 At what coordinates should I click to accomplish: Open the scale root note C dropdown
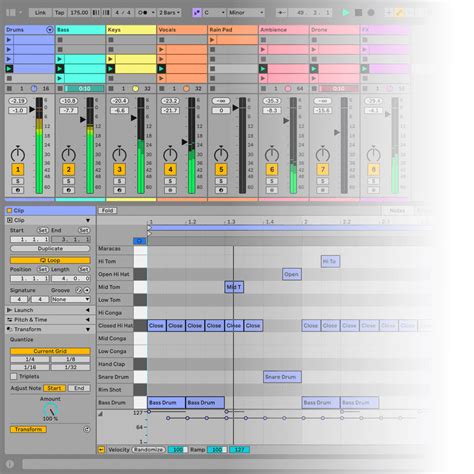(x=215, y=13)
